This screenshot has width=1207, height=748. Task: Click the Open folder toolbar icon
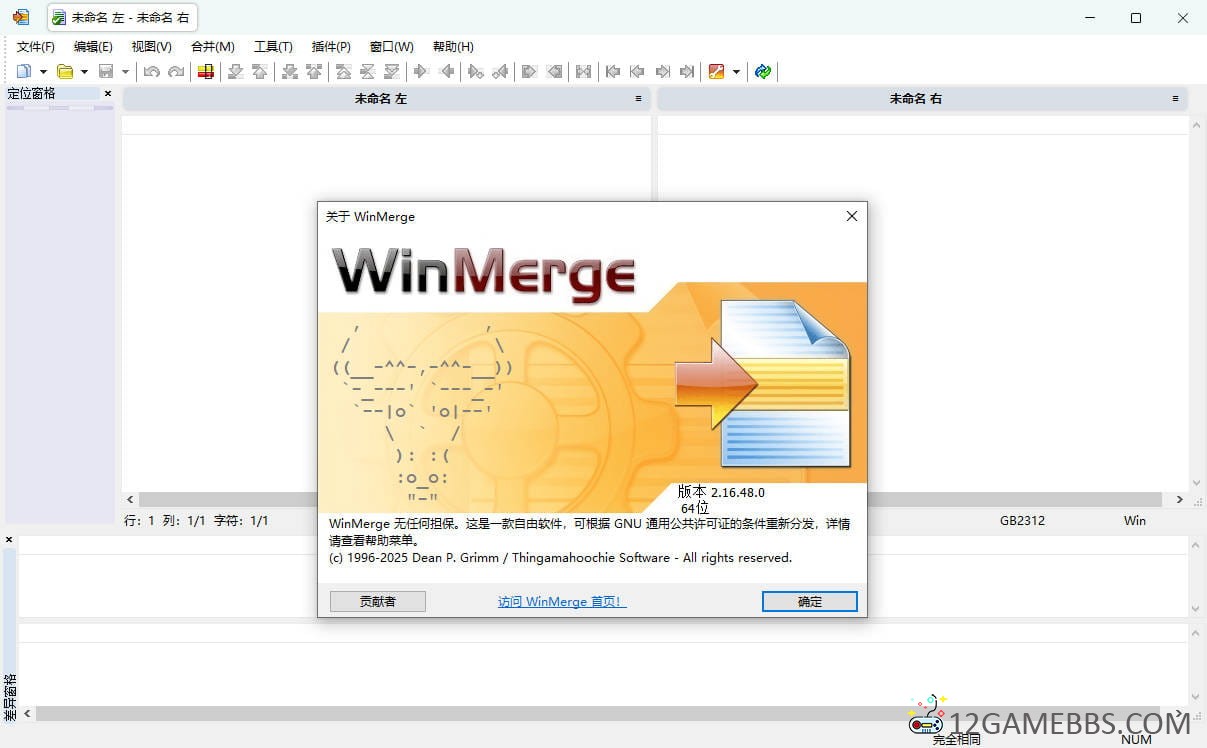pyautogui.click(x=65, y=71)
